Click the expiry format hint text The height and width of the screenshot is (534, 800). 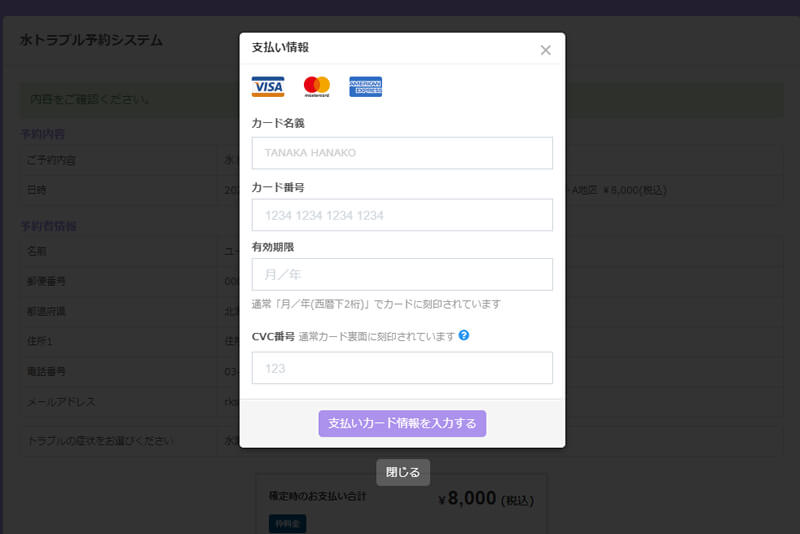click(x=376, y=303)
